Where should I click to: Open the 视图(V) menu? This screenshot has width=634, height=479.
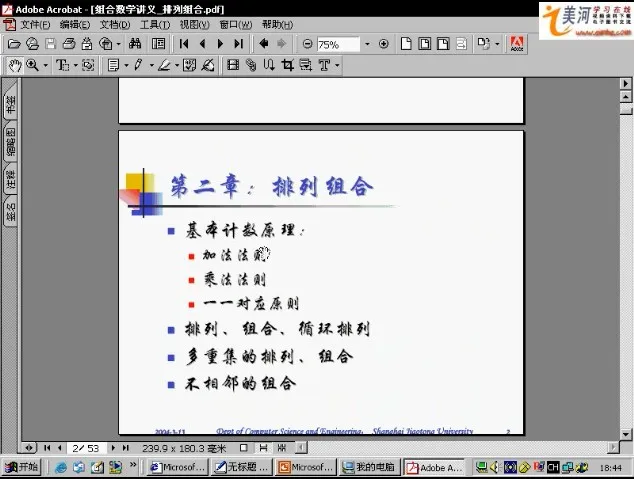194,25
